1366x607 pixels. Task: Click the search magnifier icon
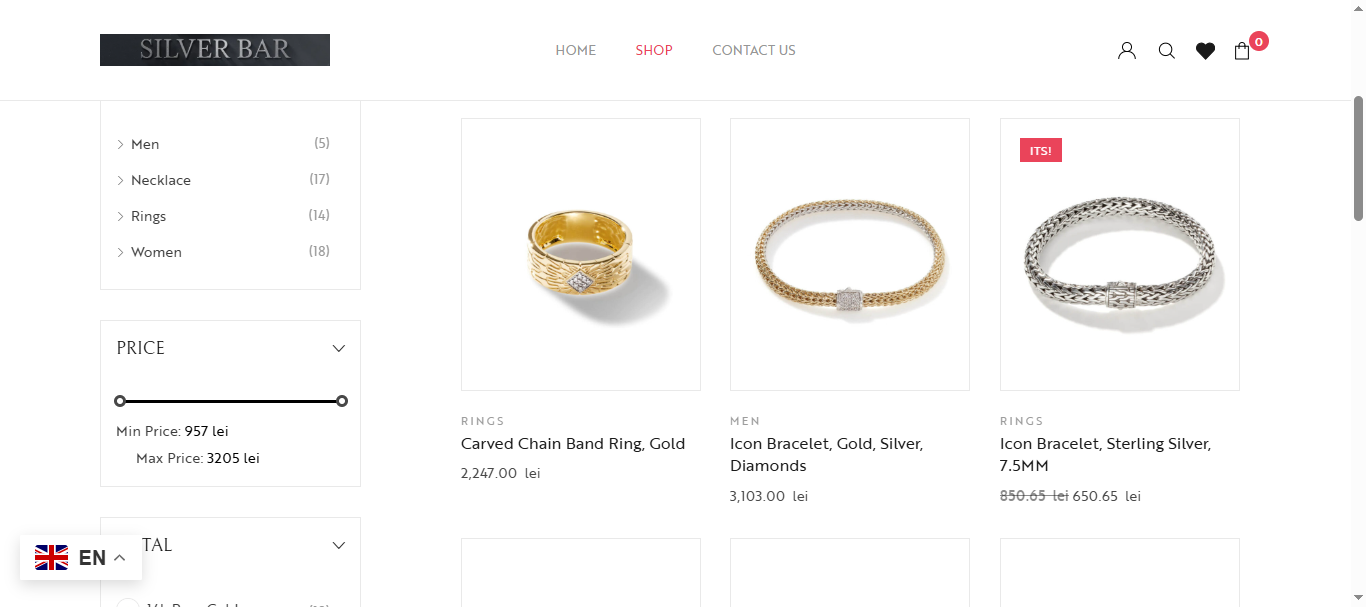pyautogui.click(x=1166, y=51)
